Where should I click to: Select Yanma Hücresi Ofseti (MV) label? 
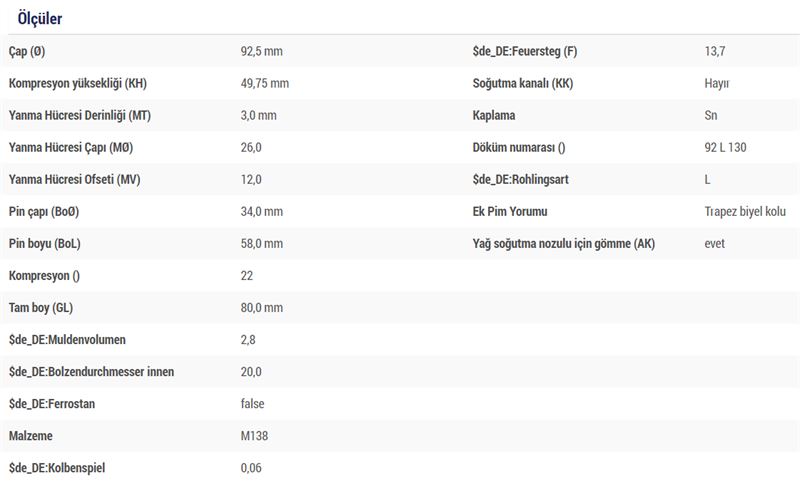(74, 180)
